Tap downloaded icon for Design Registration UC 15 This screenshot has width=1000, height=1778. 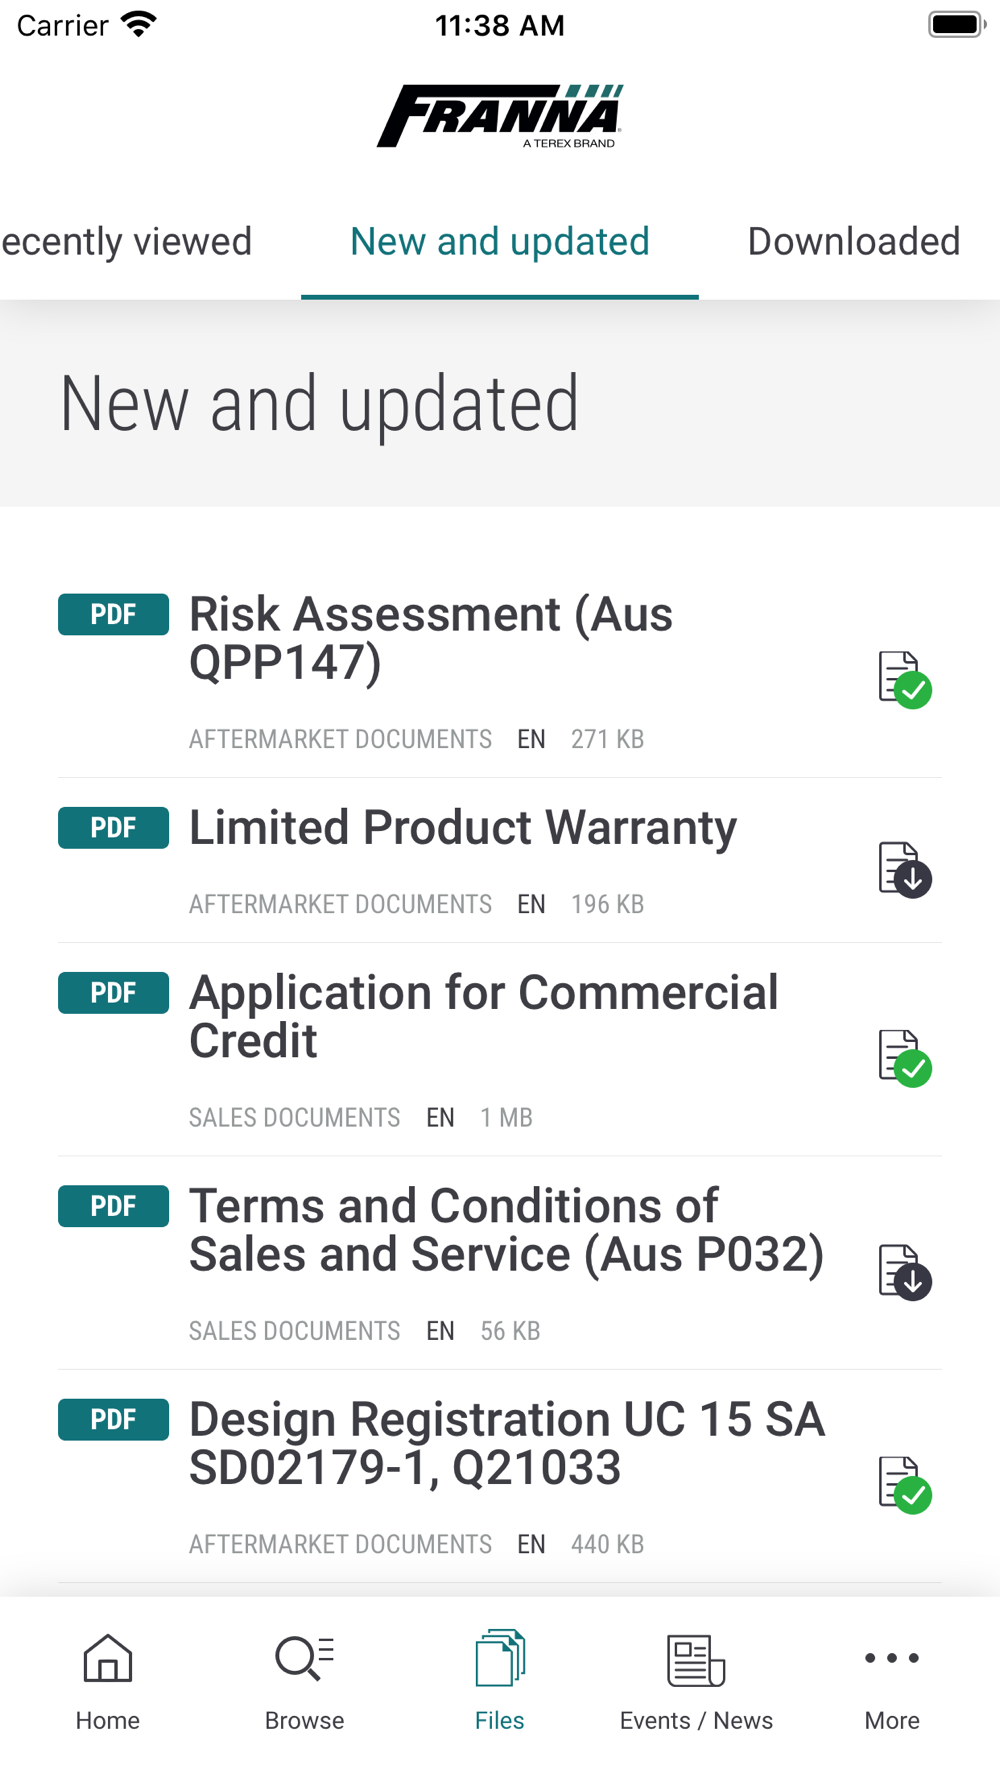click(x=905, y=1485)
